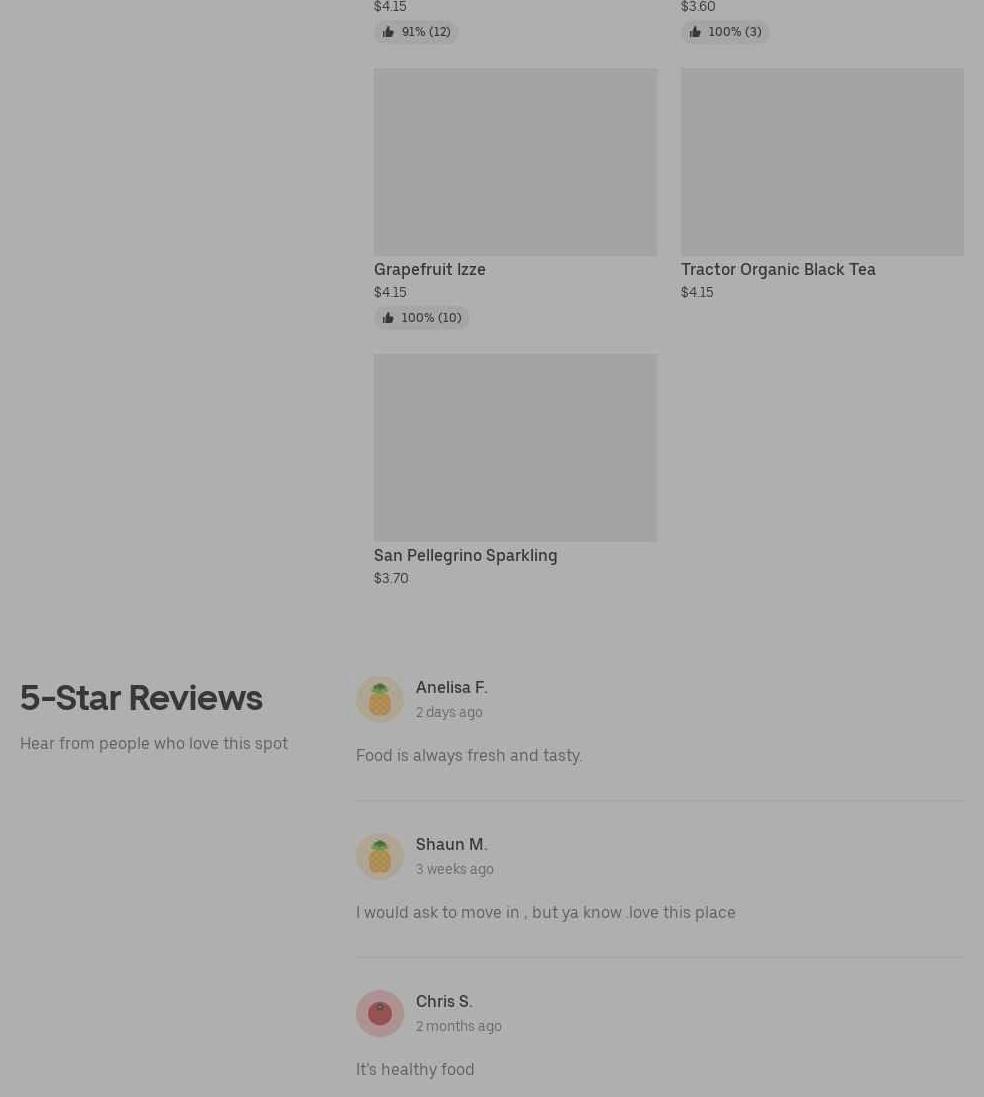
Task: Click the Chris S. reviewer name
Action: [x=444, y=1002]
